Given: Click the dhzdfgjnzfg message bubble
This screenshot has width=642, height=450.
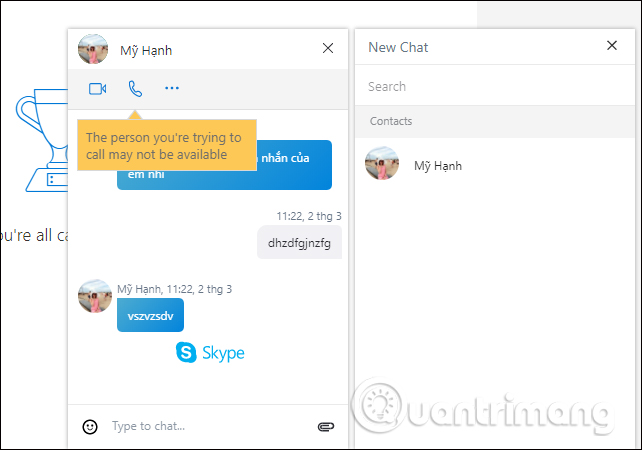Looking at the screenshot, I should [x=299, y=242].
